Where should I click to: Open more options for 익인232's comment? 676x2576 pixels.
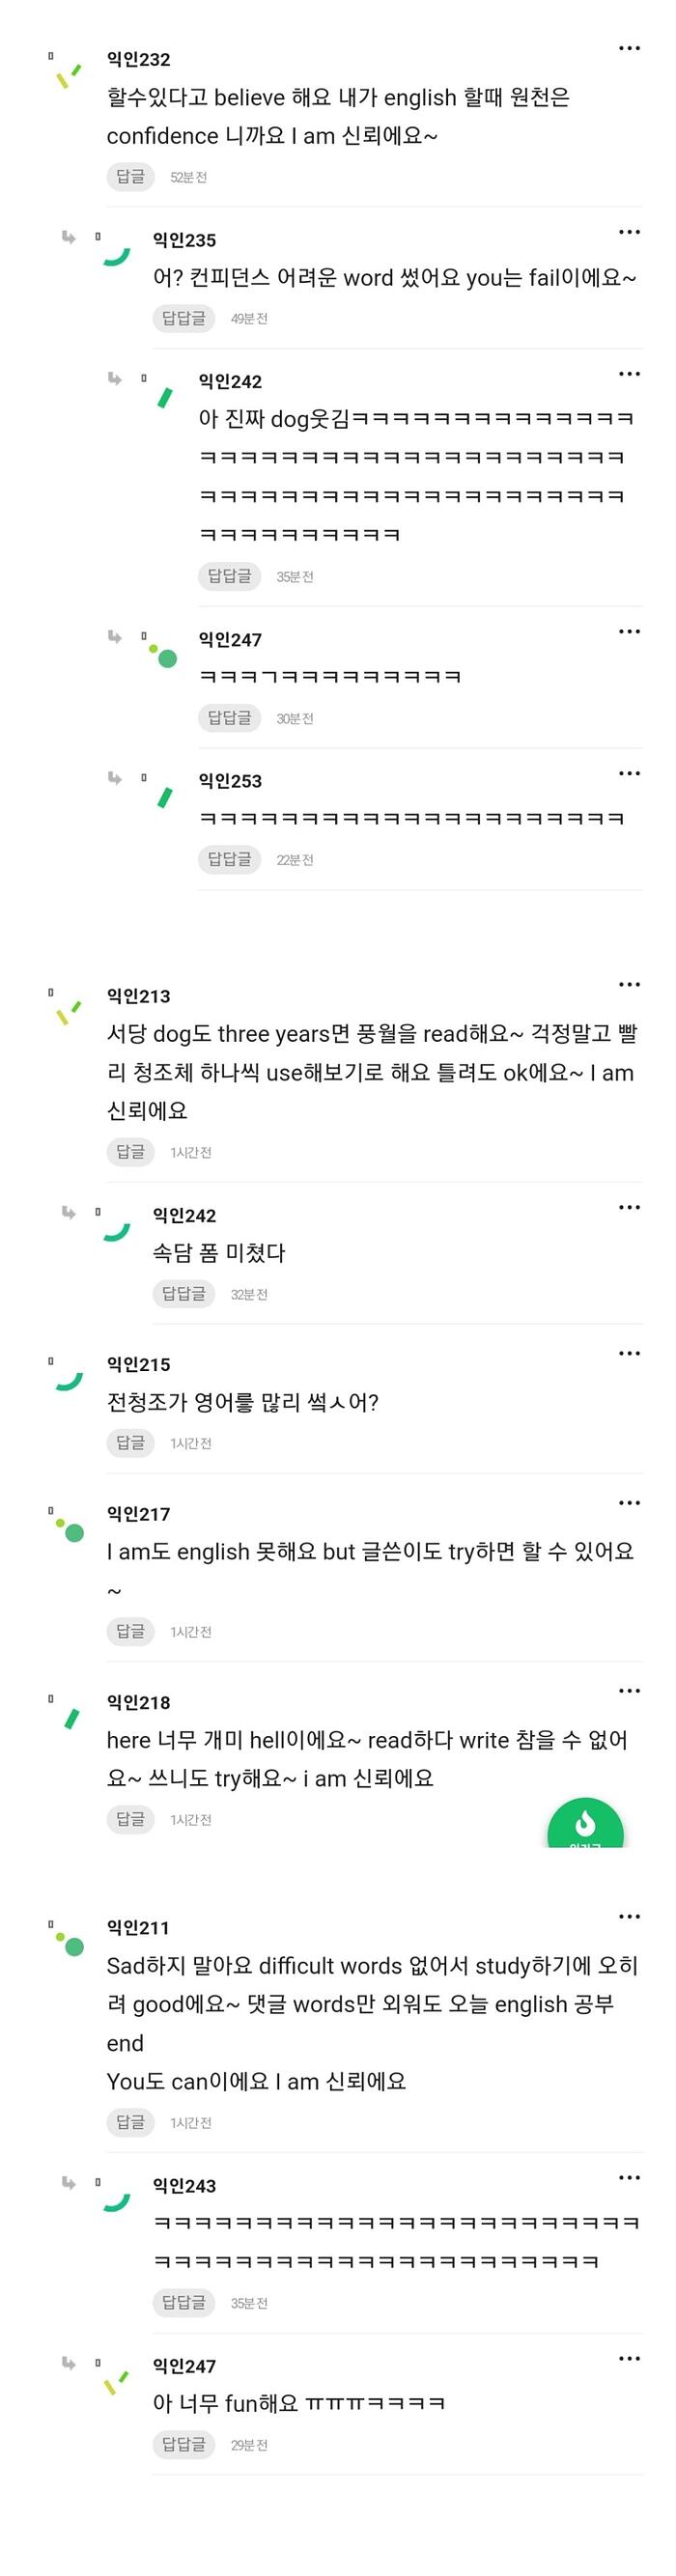tap(629, 48)
